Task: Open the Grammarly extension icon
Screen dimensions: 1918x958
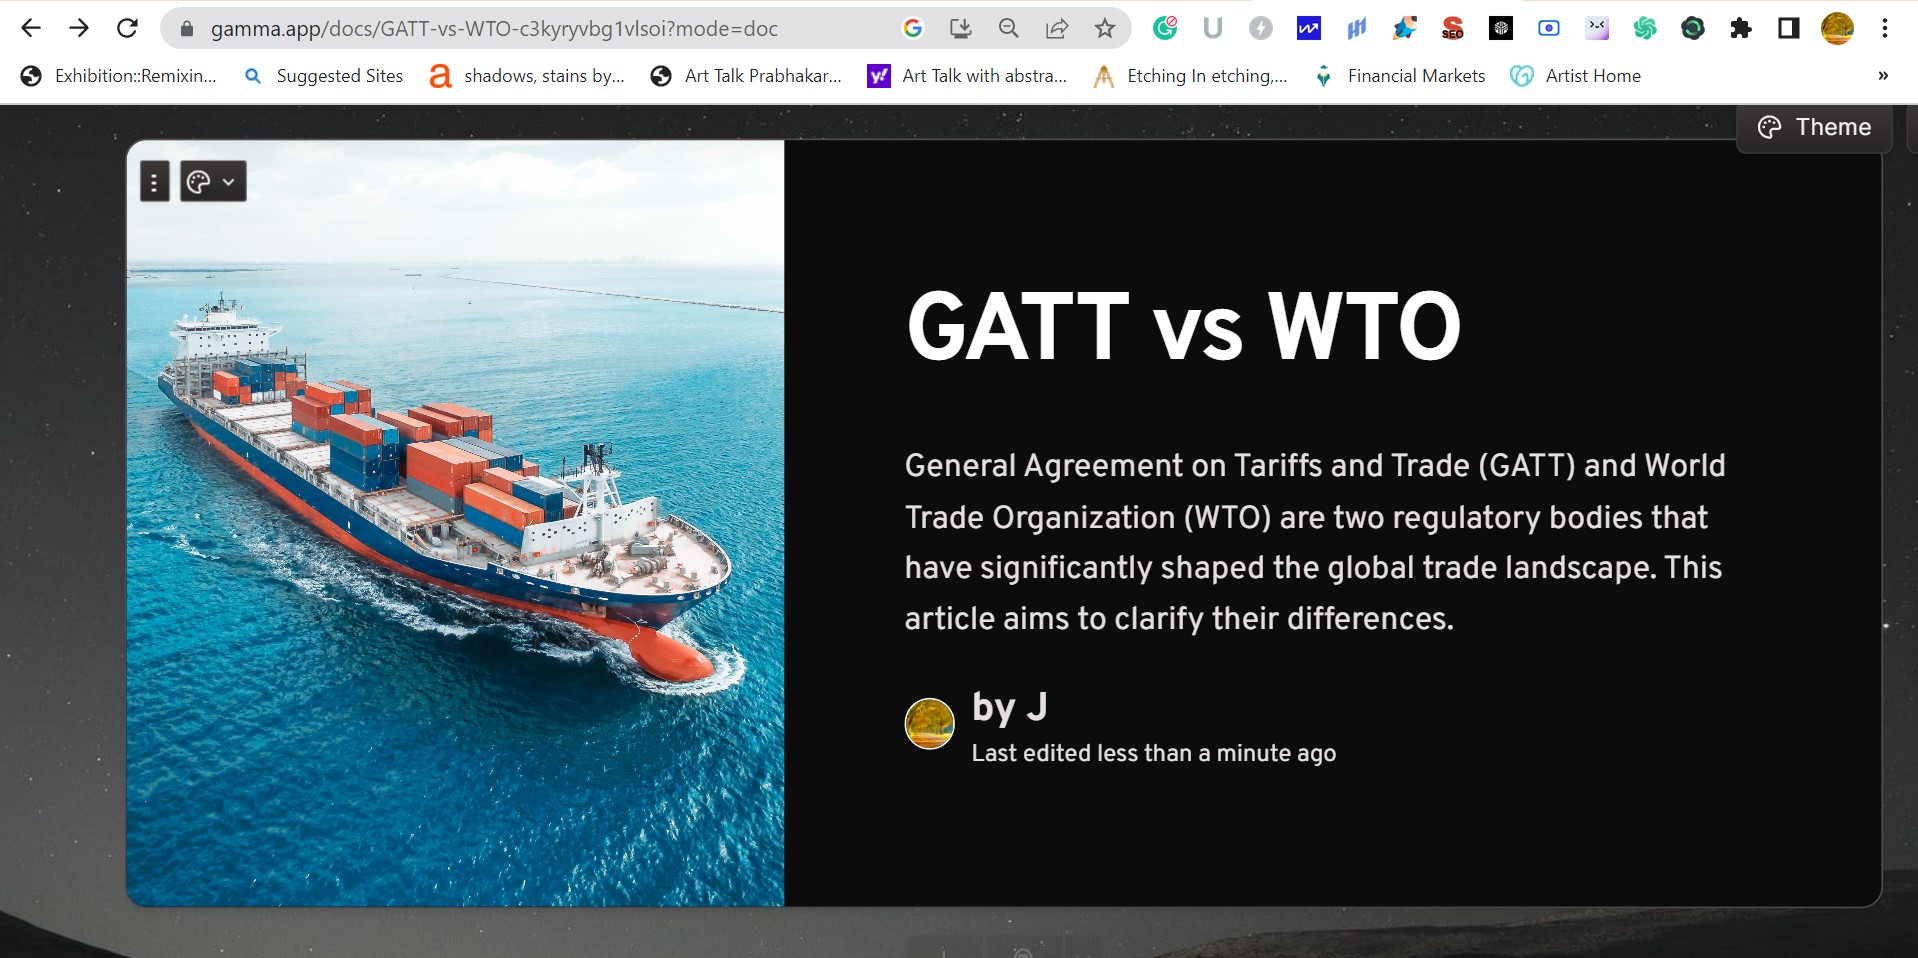Action: pos(1165,29)
